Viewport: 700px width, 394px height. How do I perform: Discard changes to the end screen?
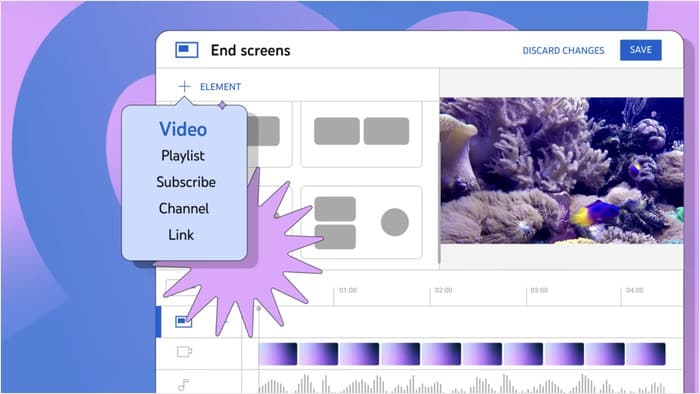coord(563,50)
